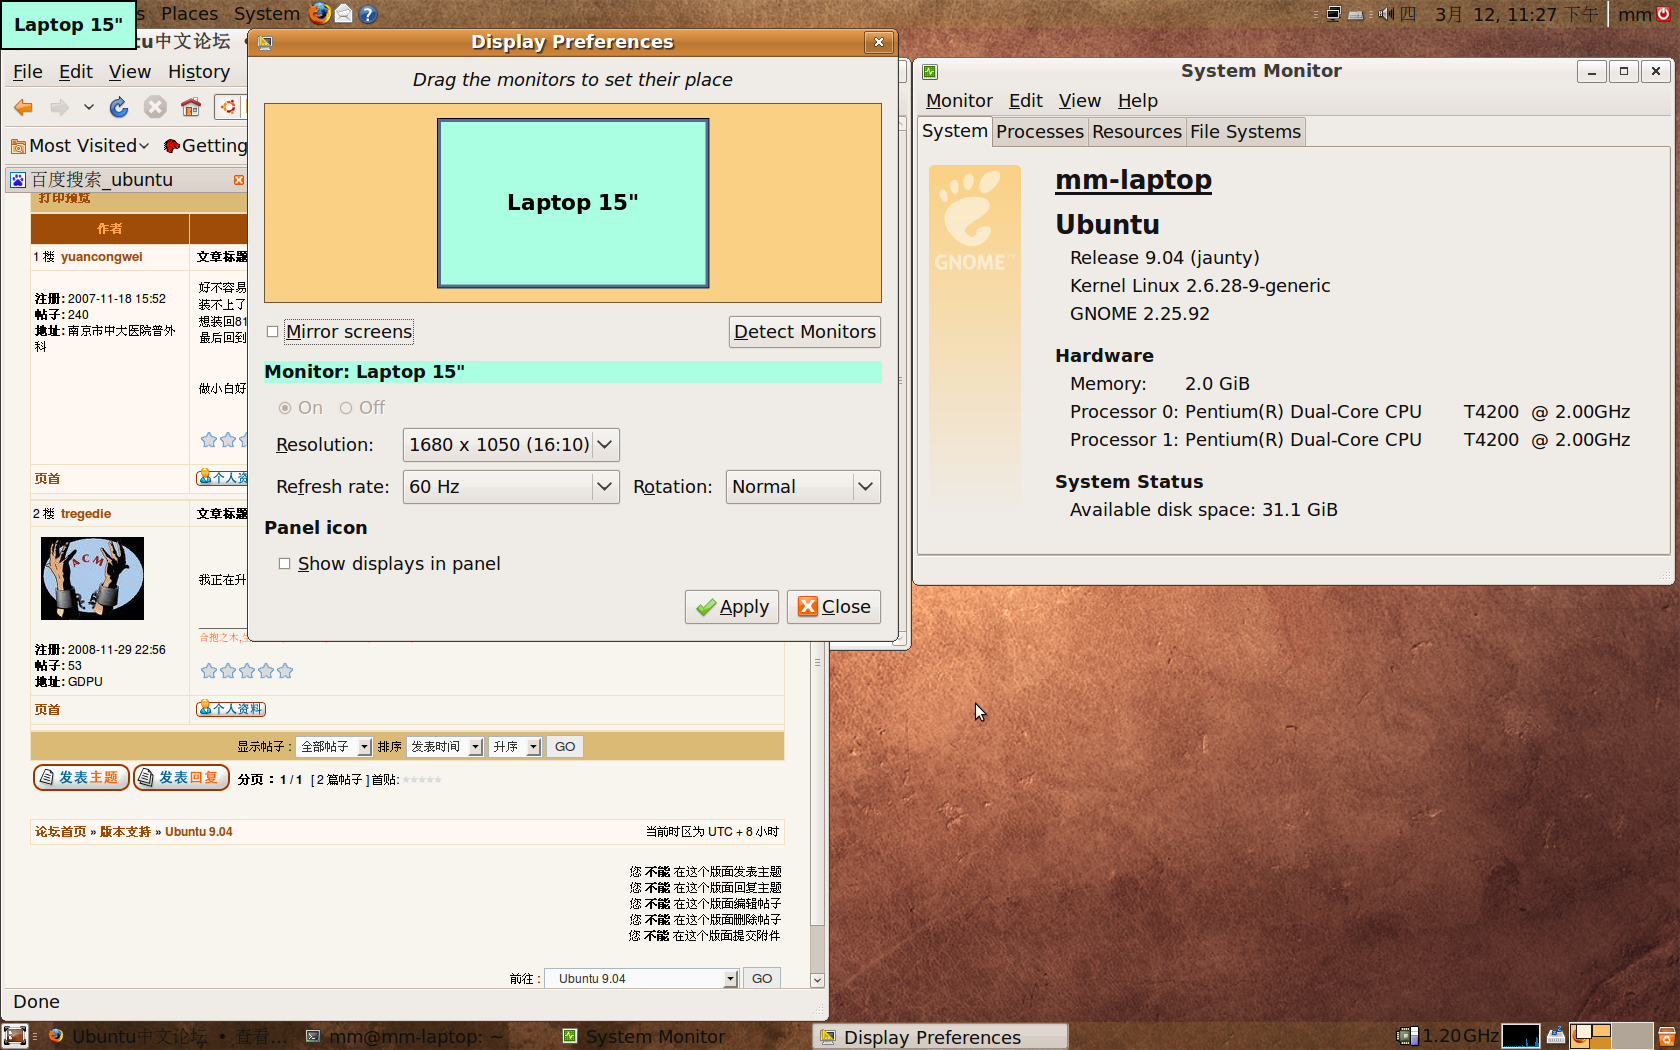The height and width of the screenshot is (1050, 1680).
Task: Enable Show displays in panel checkbox
Action: point(284,564)
